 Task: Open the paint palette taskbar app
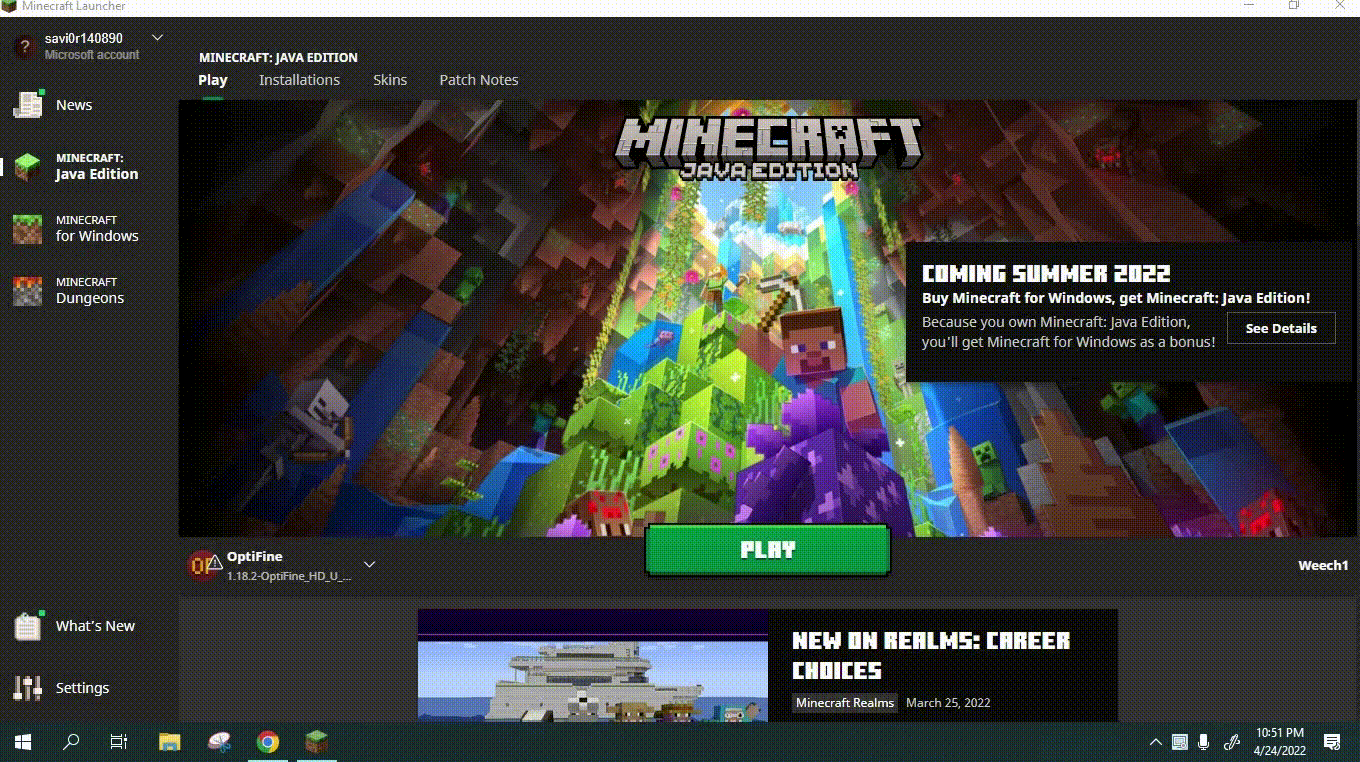tap(219, 742)
